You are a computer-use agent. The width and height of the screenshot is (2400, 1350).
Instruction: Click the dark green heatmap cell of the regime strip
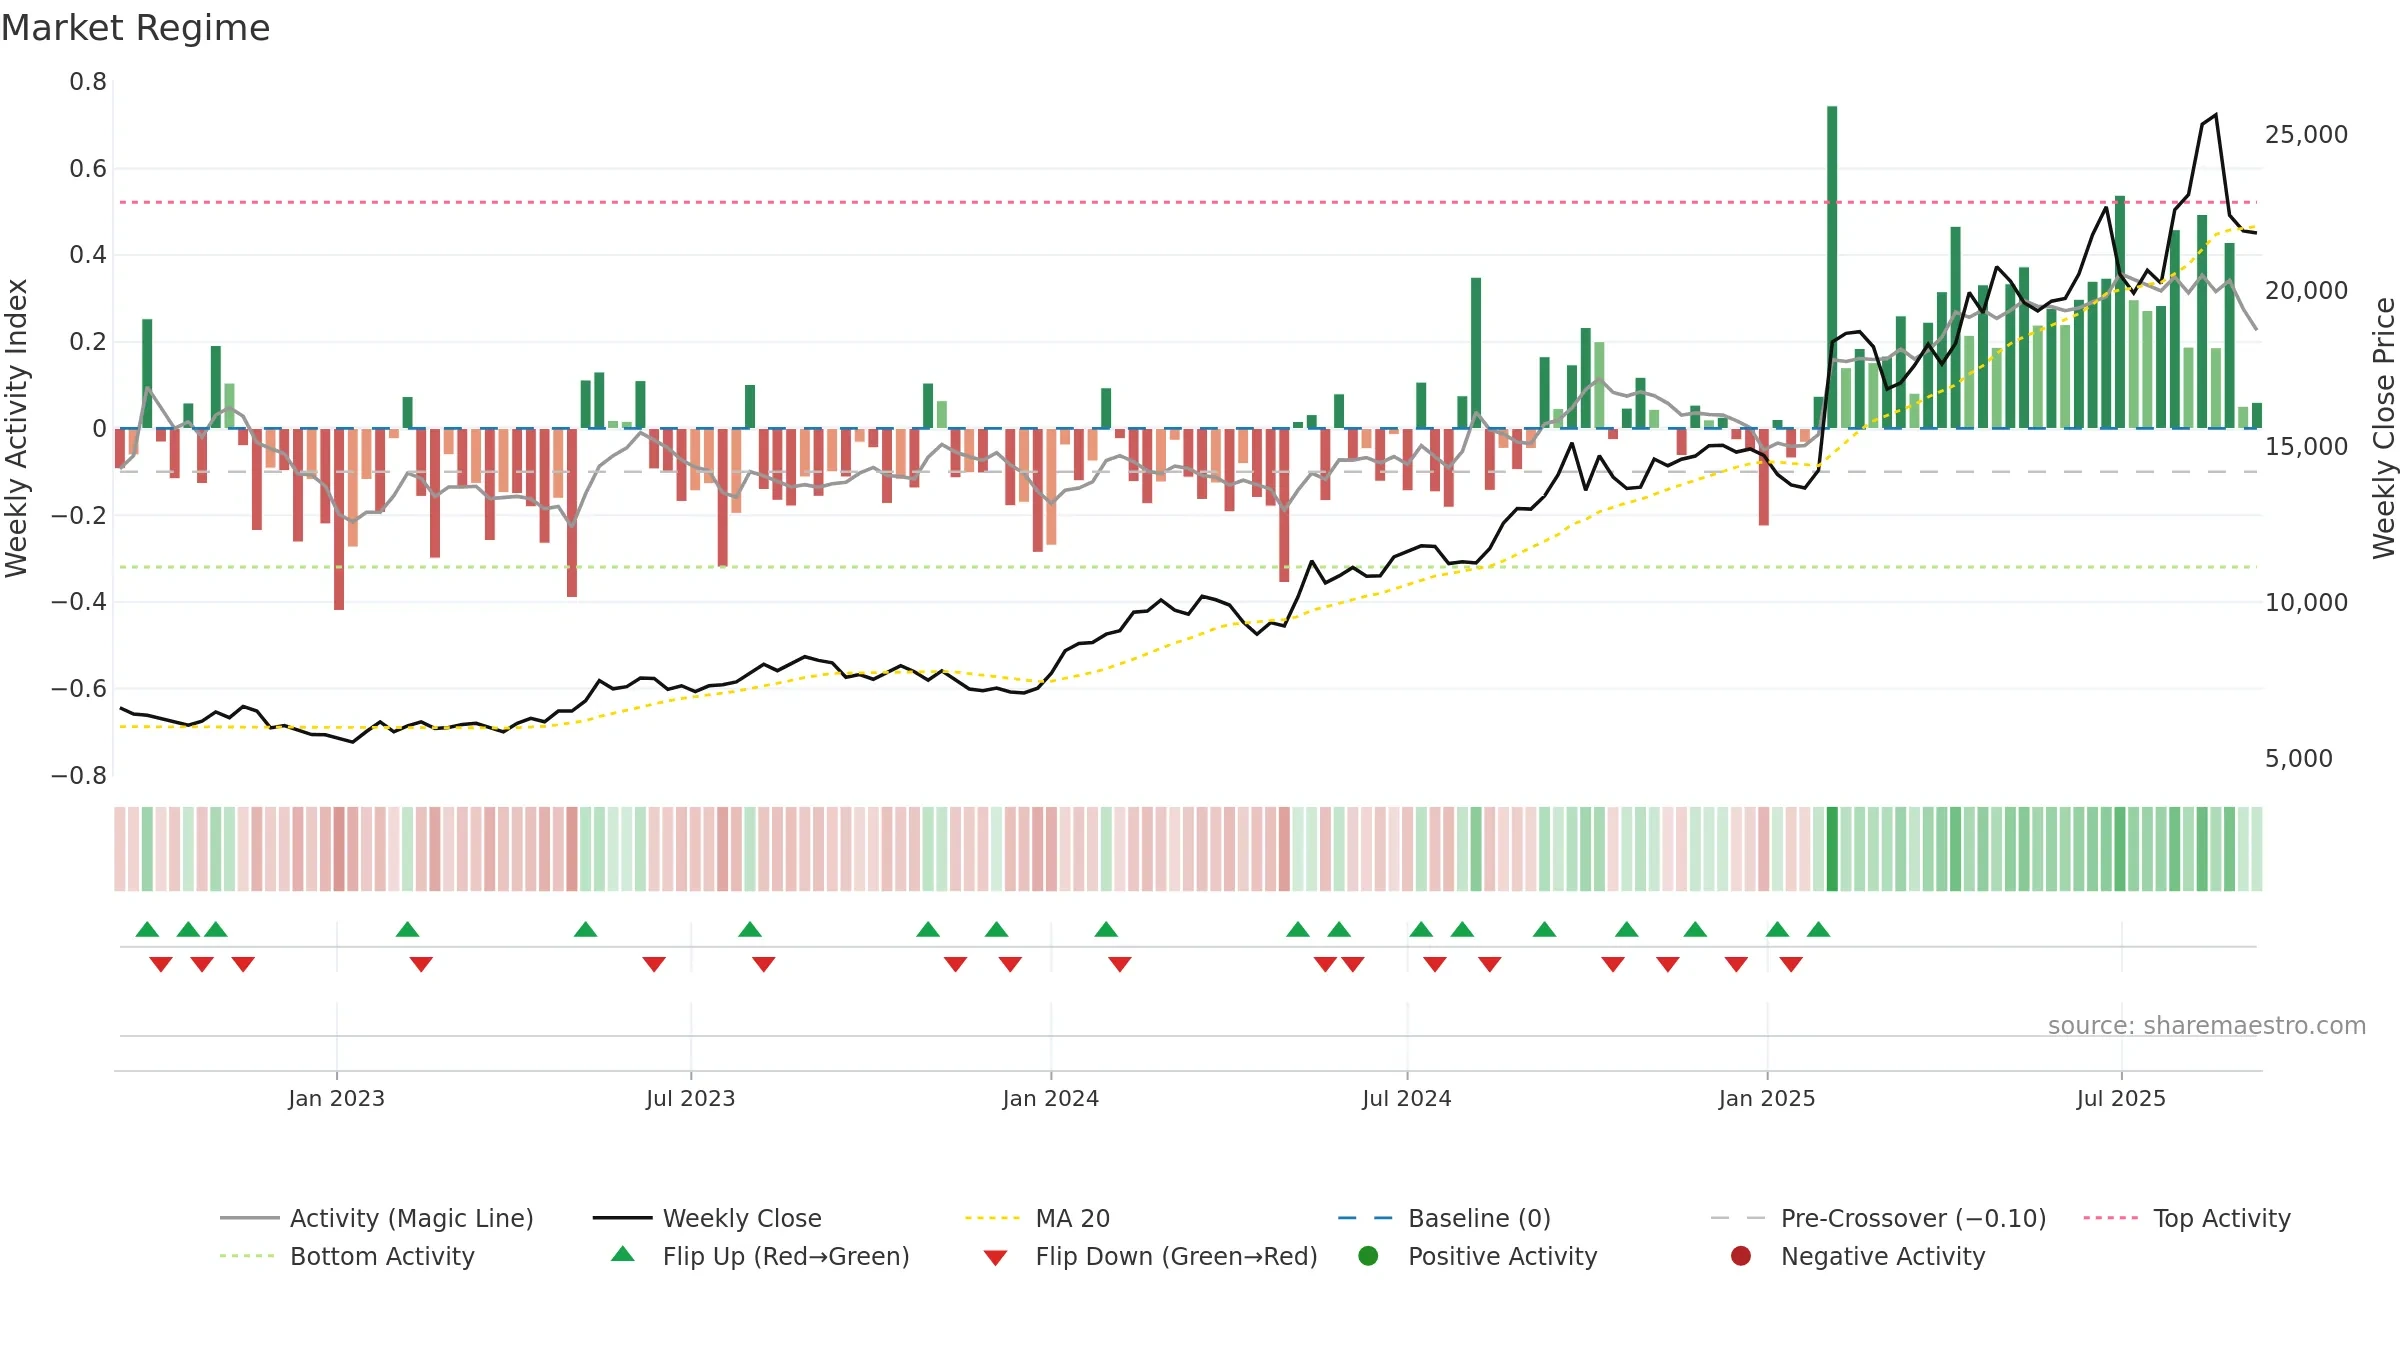click(x=1832, y=849)
